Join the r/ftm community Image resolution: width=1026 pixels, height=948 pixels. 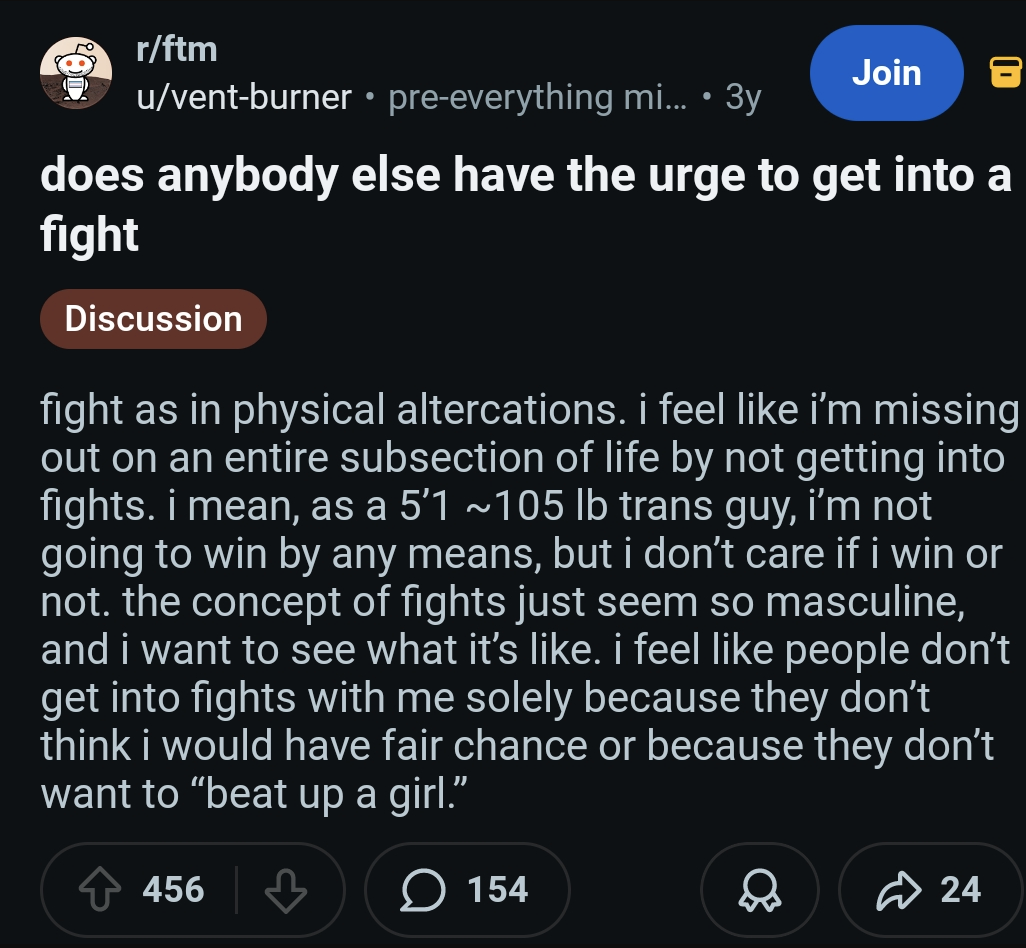tap(886, 73)
